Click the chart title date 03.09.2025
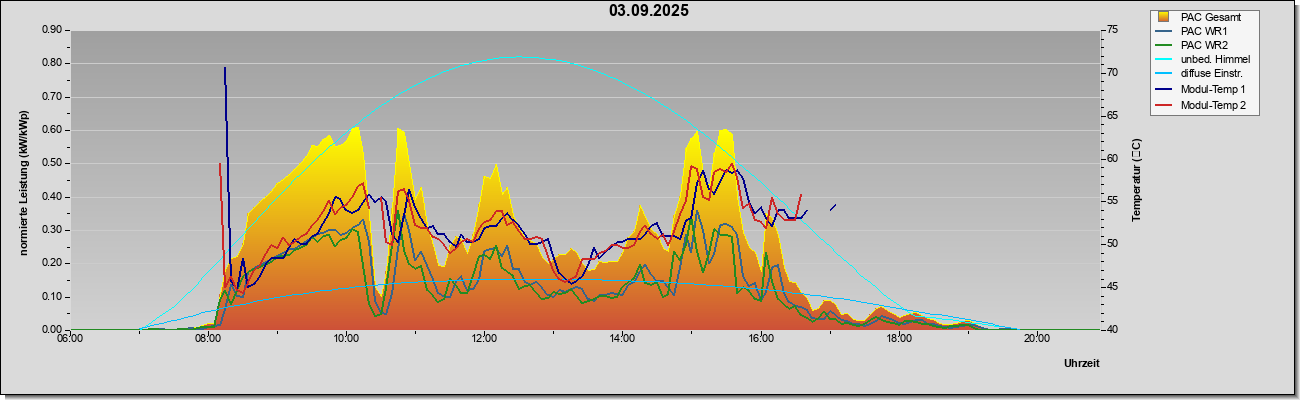The height and width of the screenshot is (400, 1300). (648, 11)
